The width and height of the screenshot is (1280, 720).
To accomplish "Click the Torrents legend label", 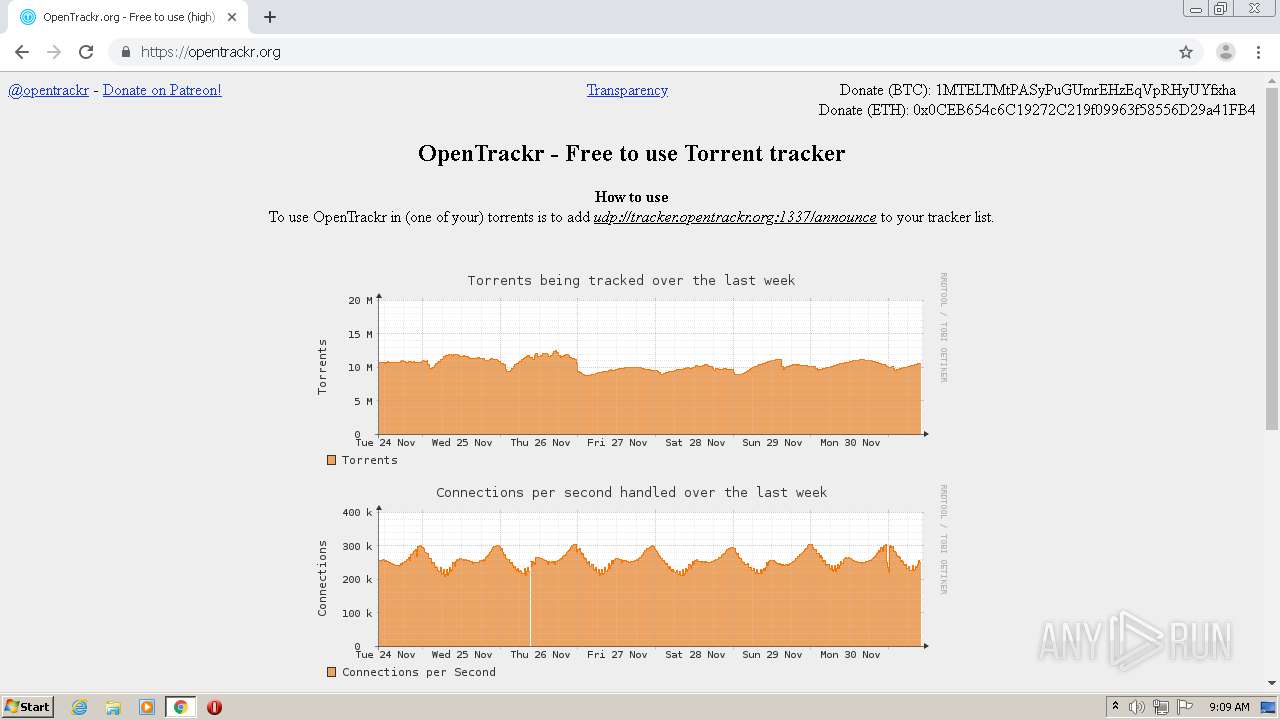I will pos(370,460).
